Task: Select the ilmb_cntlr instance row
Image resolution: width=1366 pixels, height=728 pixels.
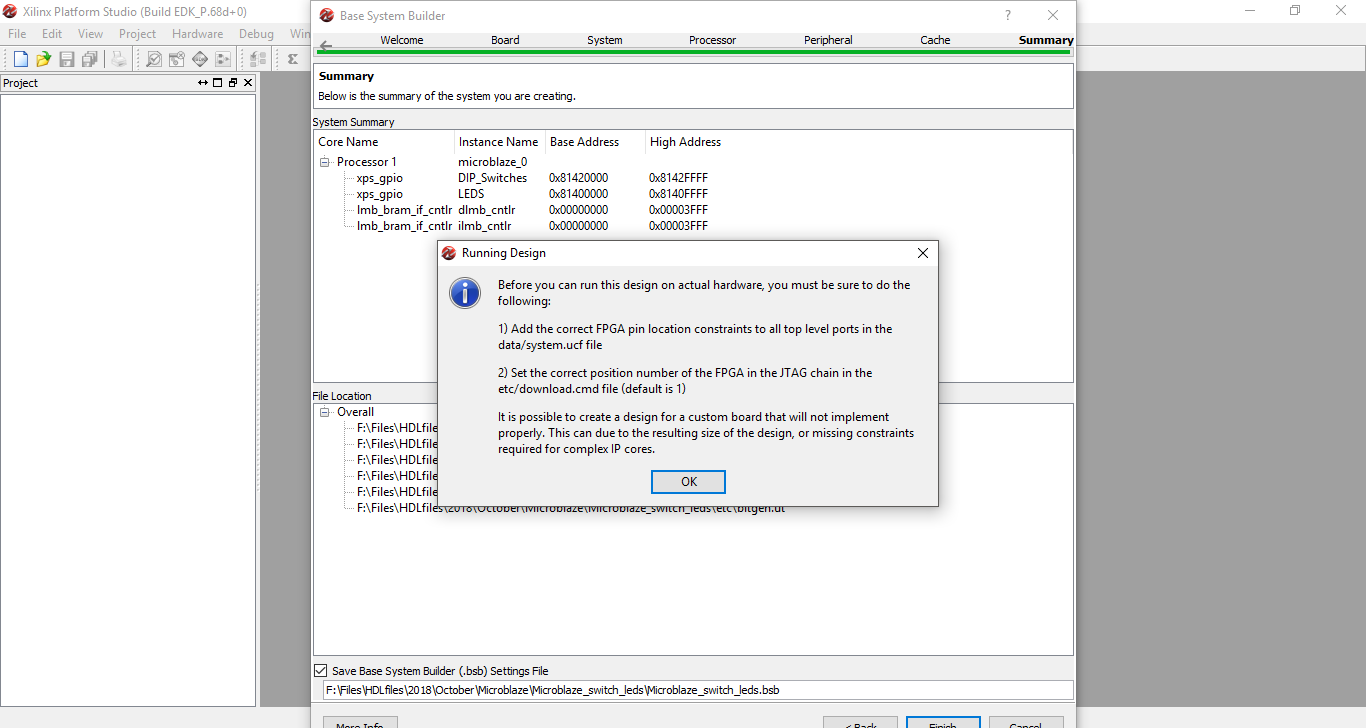Action: click(x=484, y=226)
